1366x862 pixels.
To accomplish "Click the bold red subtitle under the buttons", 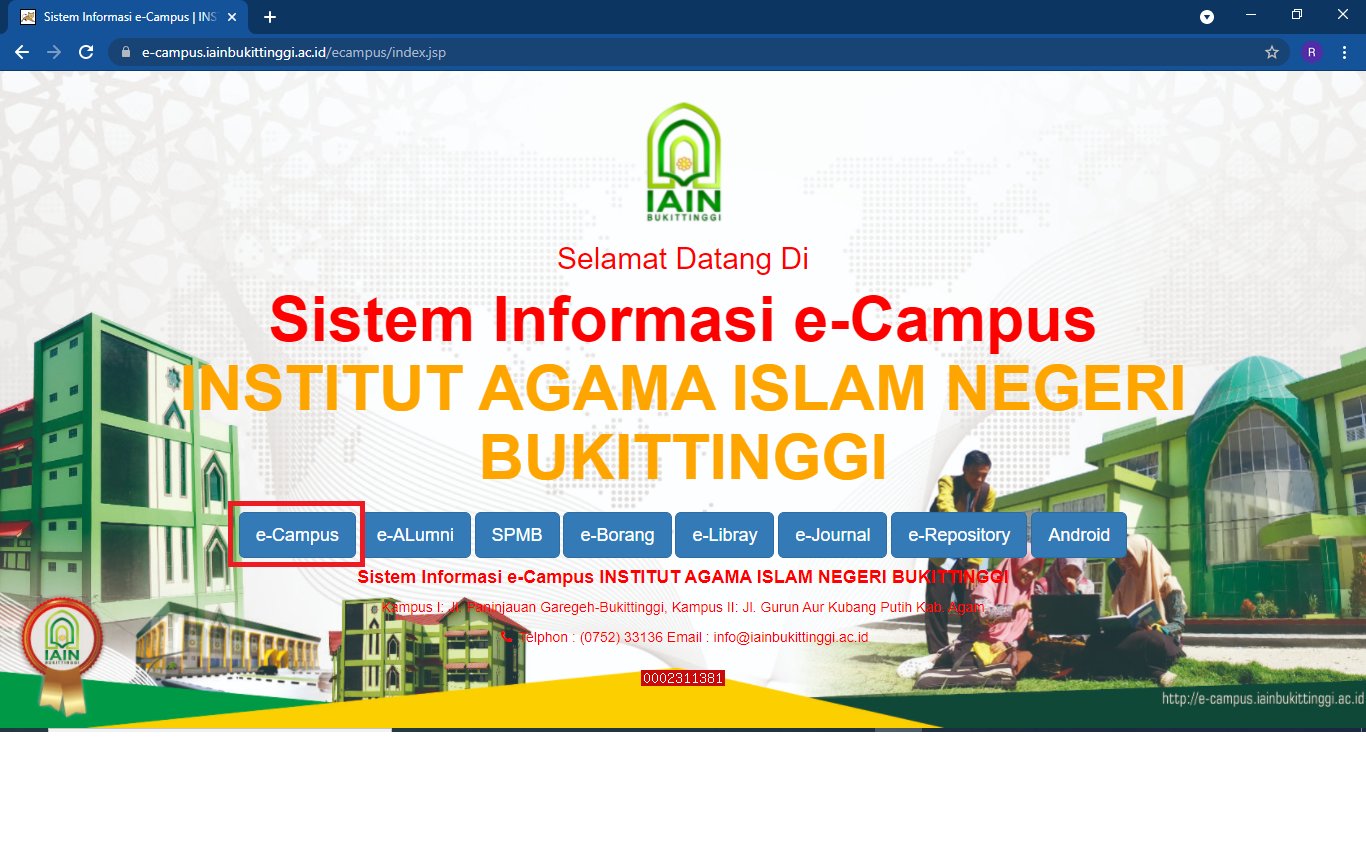I will 683,577.
